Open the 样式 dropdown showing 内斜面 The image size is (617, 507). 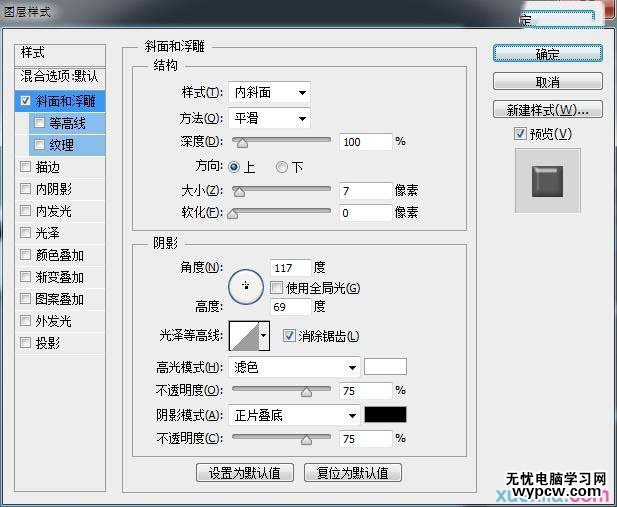coord(269,93)
